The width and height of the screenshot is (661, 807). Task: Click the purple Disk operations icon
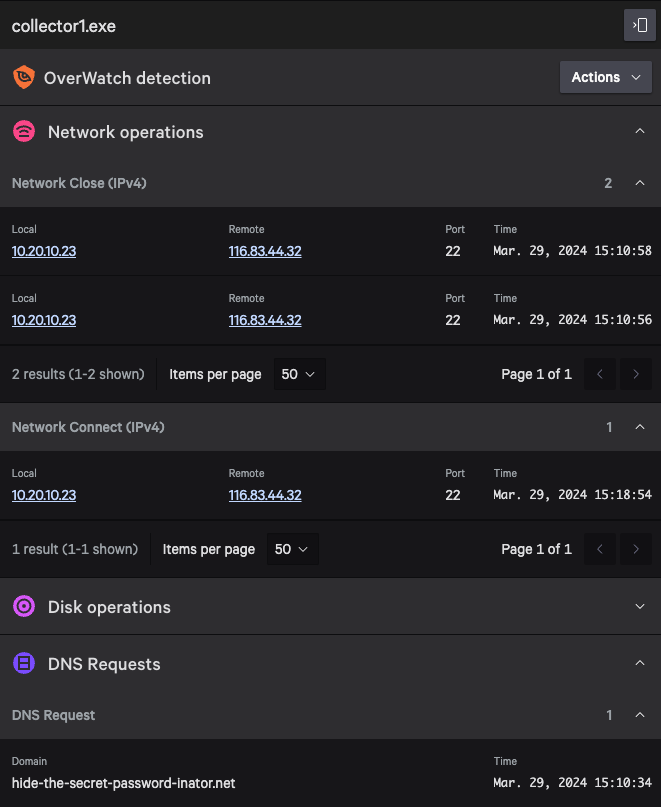point(24,607)
